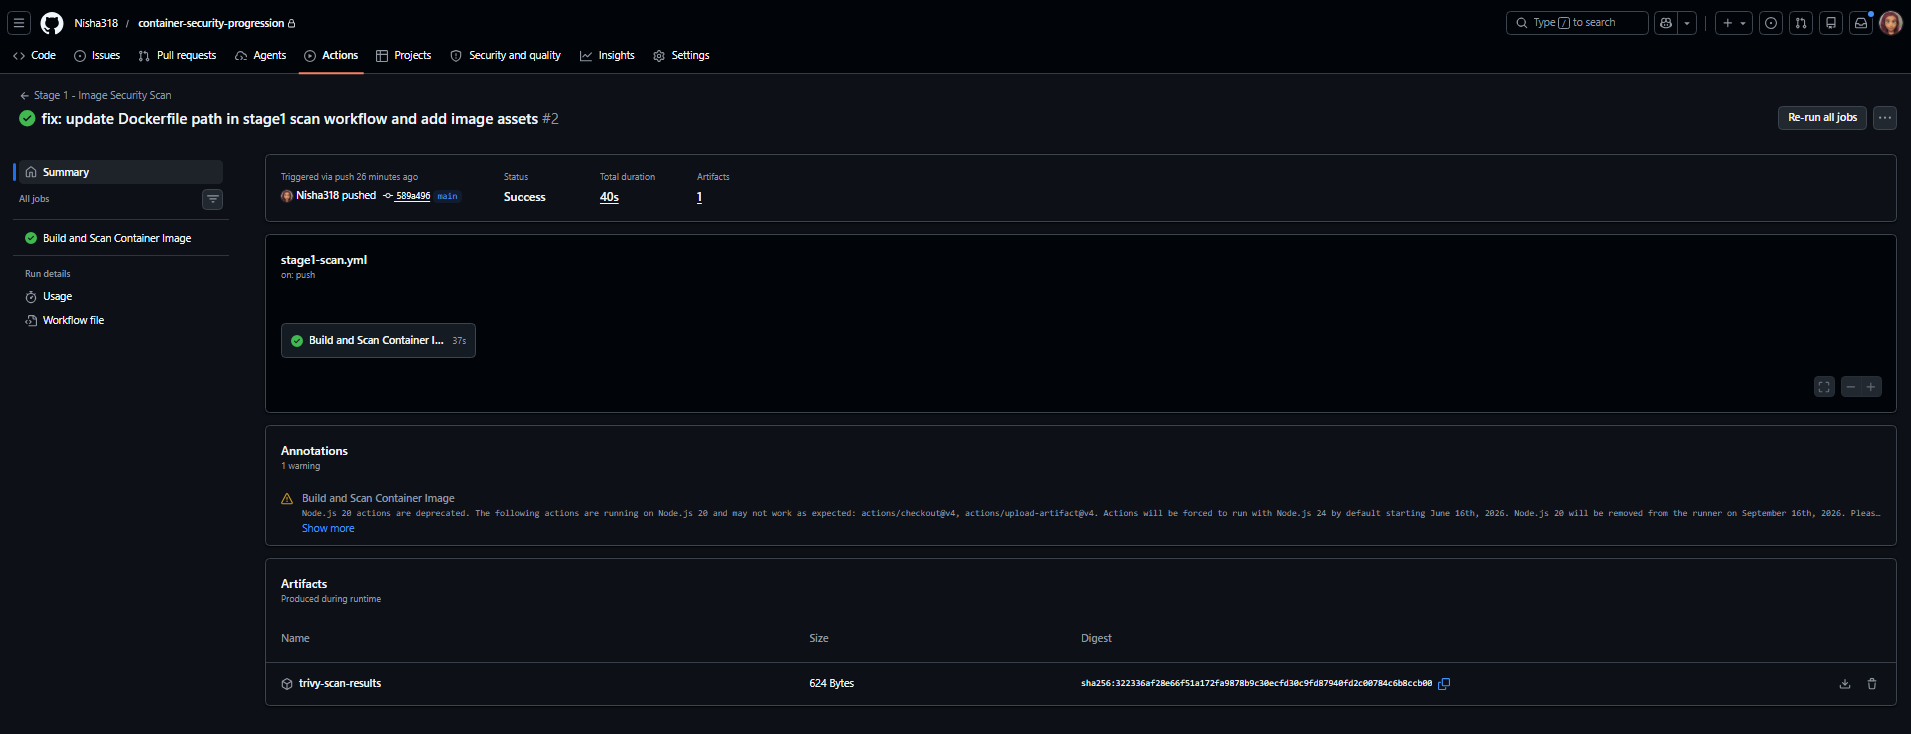Switch to the Issues tab
The width and height of the screenshot is (1911, 734).
pos(97,56)
